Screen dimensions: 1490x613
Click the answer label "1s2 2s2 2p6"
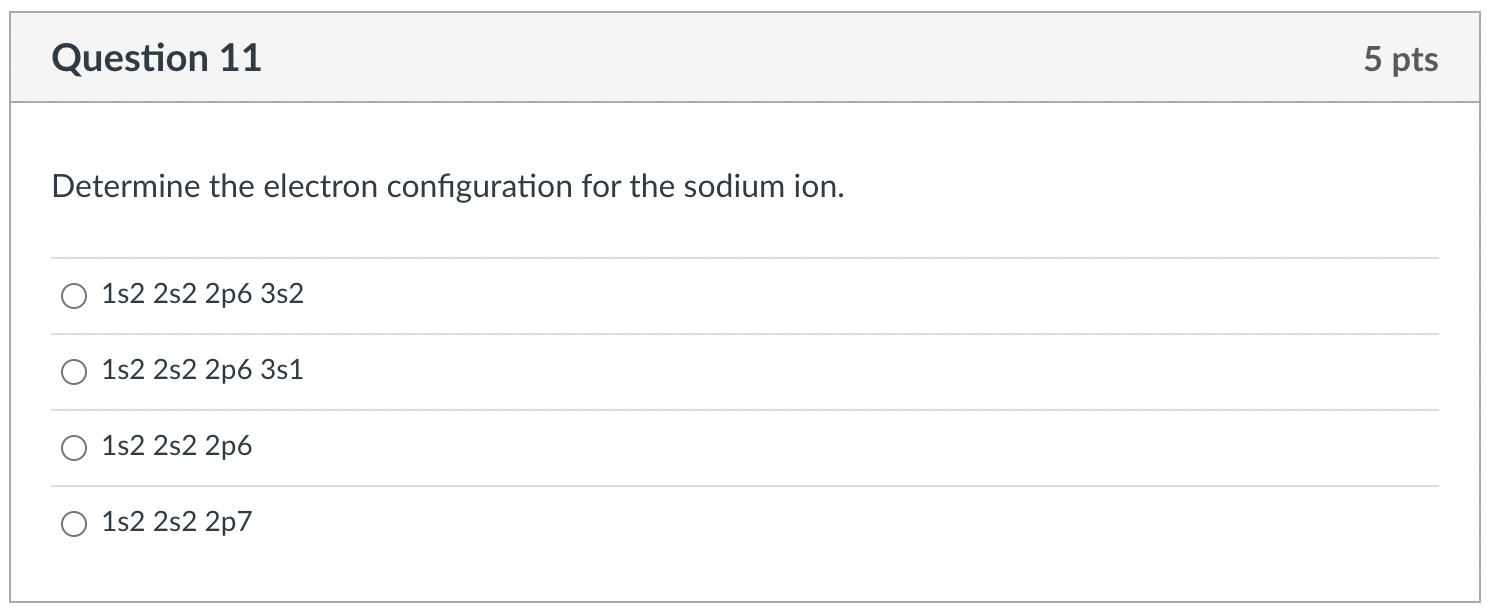[x=177, y=447]
